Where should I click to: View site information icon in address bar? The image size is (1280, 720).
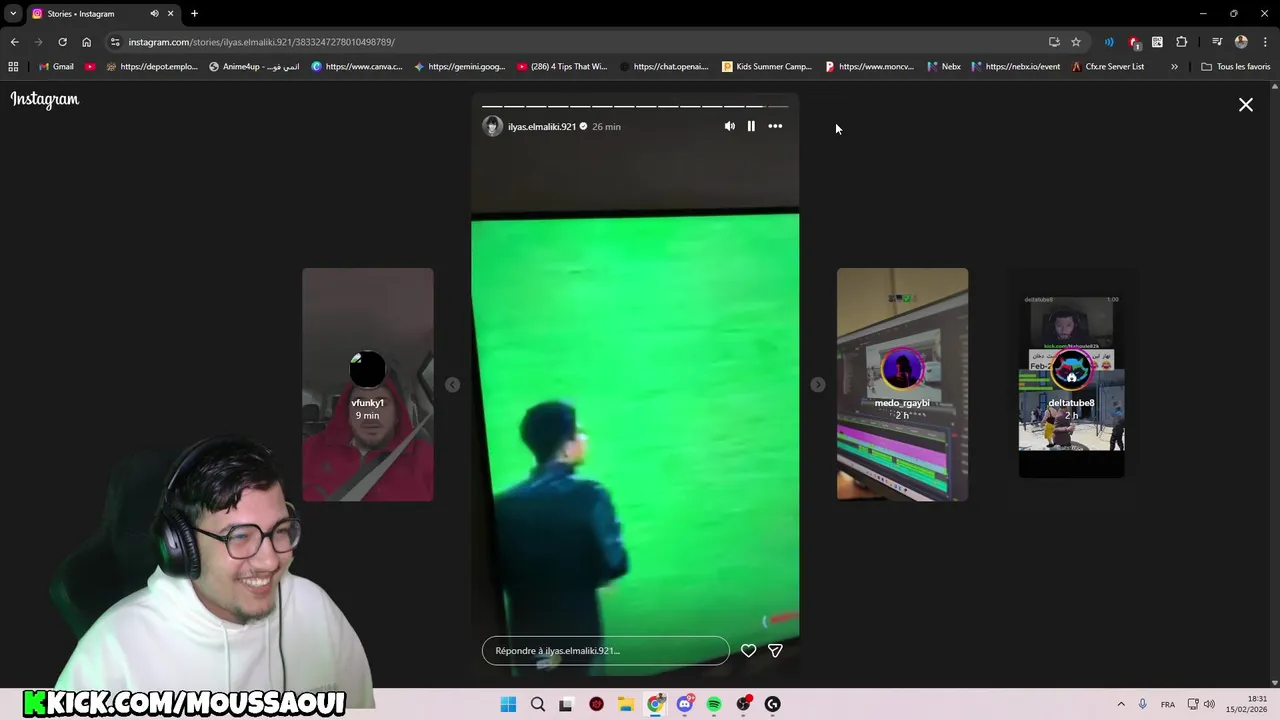(x=115, y=42)
